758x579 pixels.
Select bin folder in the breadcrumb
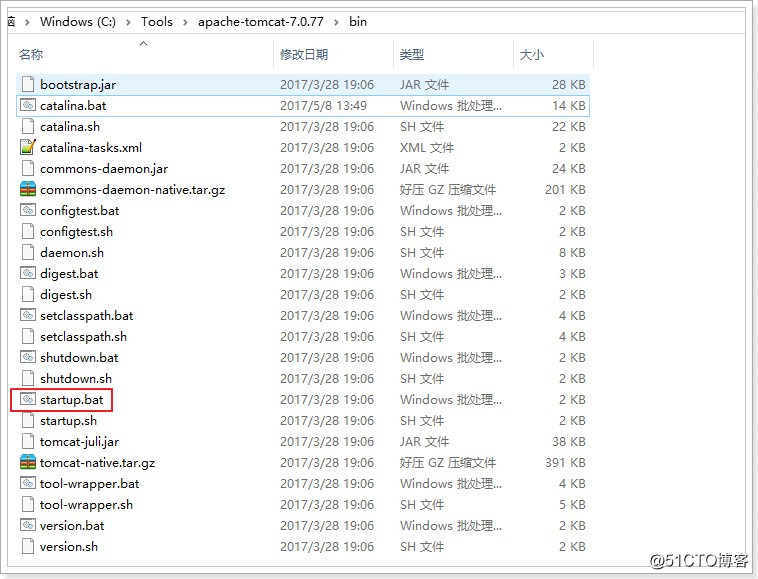358,22
